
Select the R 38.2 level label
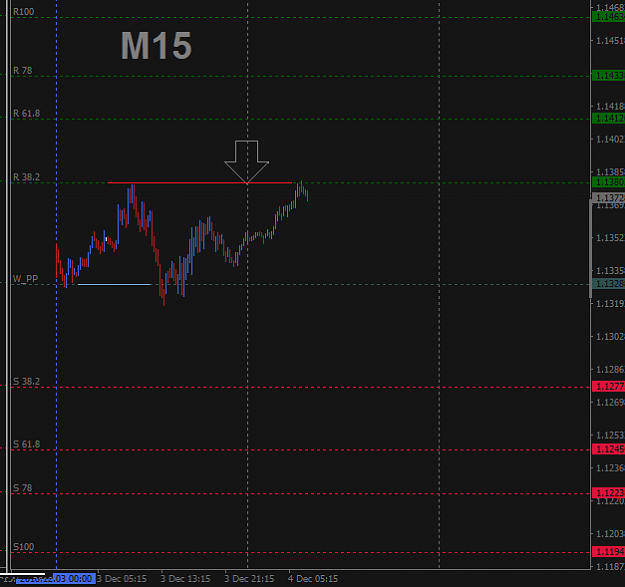(x=27, y=177)
